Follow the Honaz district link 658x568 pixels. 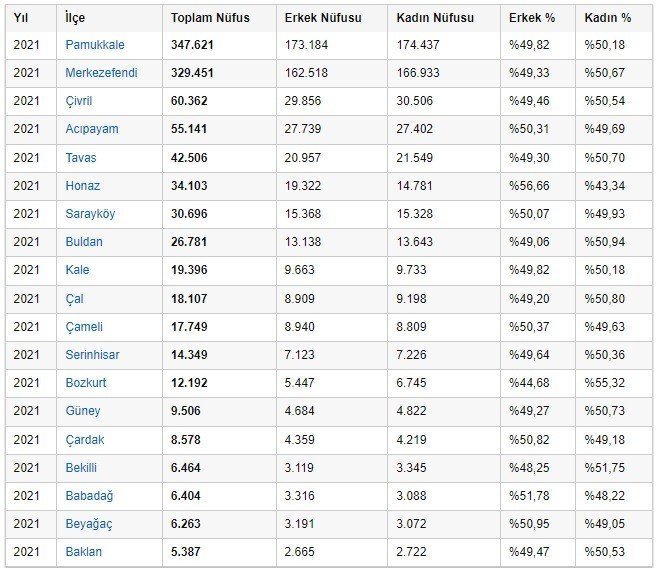coord(82,186)
